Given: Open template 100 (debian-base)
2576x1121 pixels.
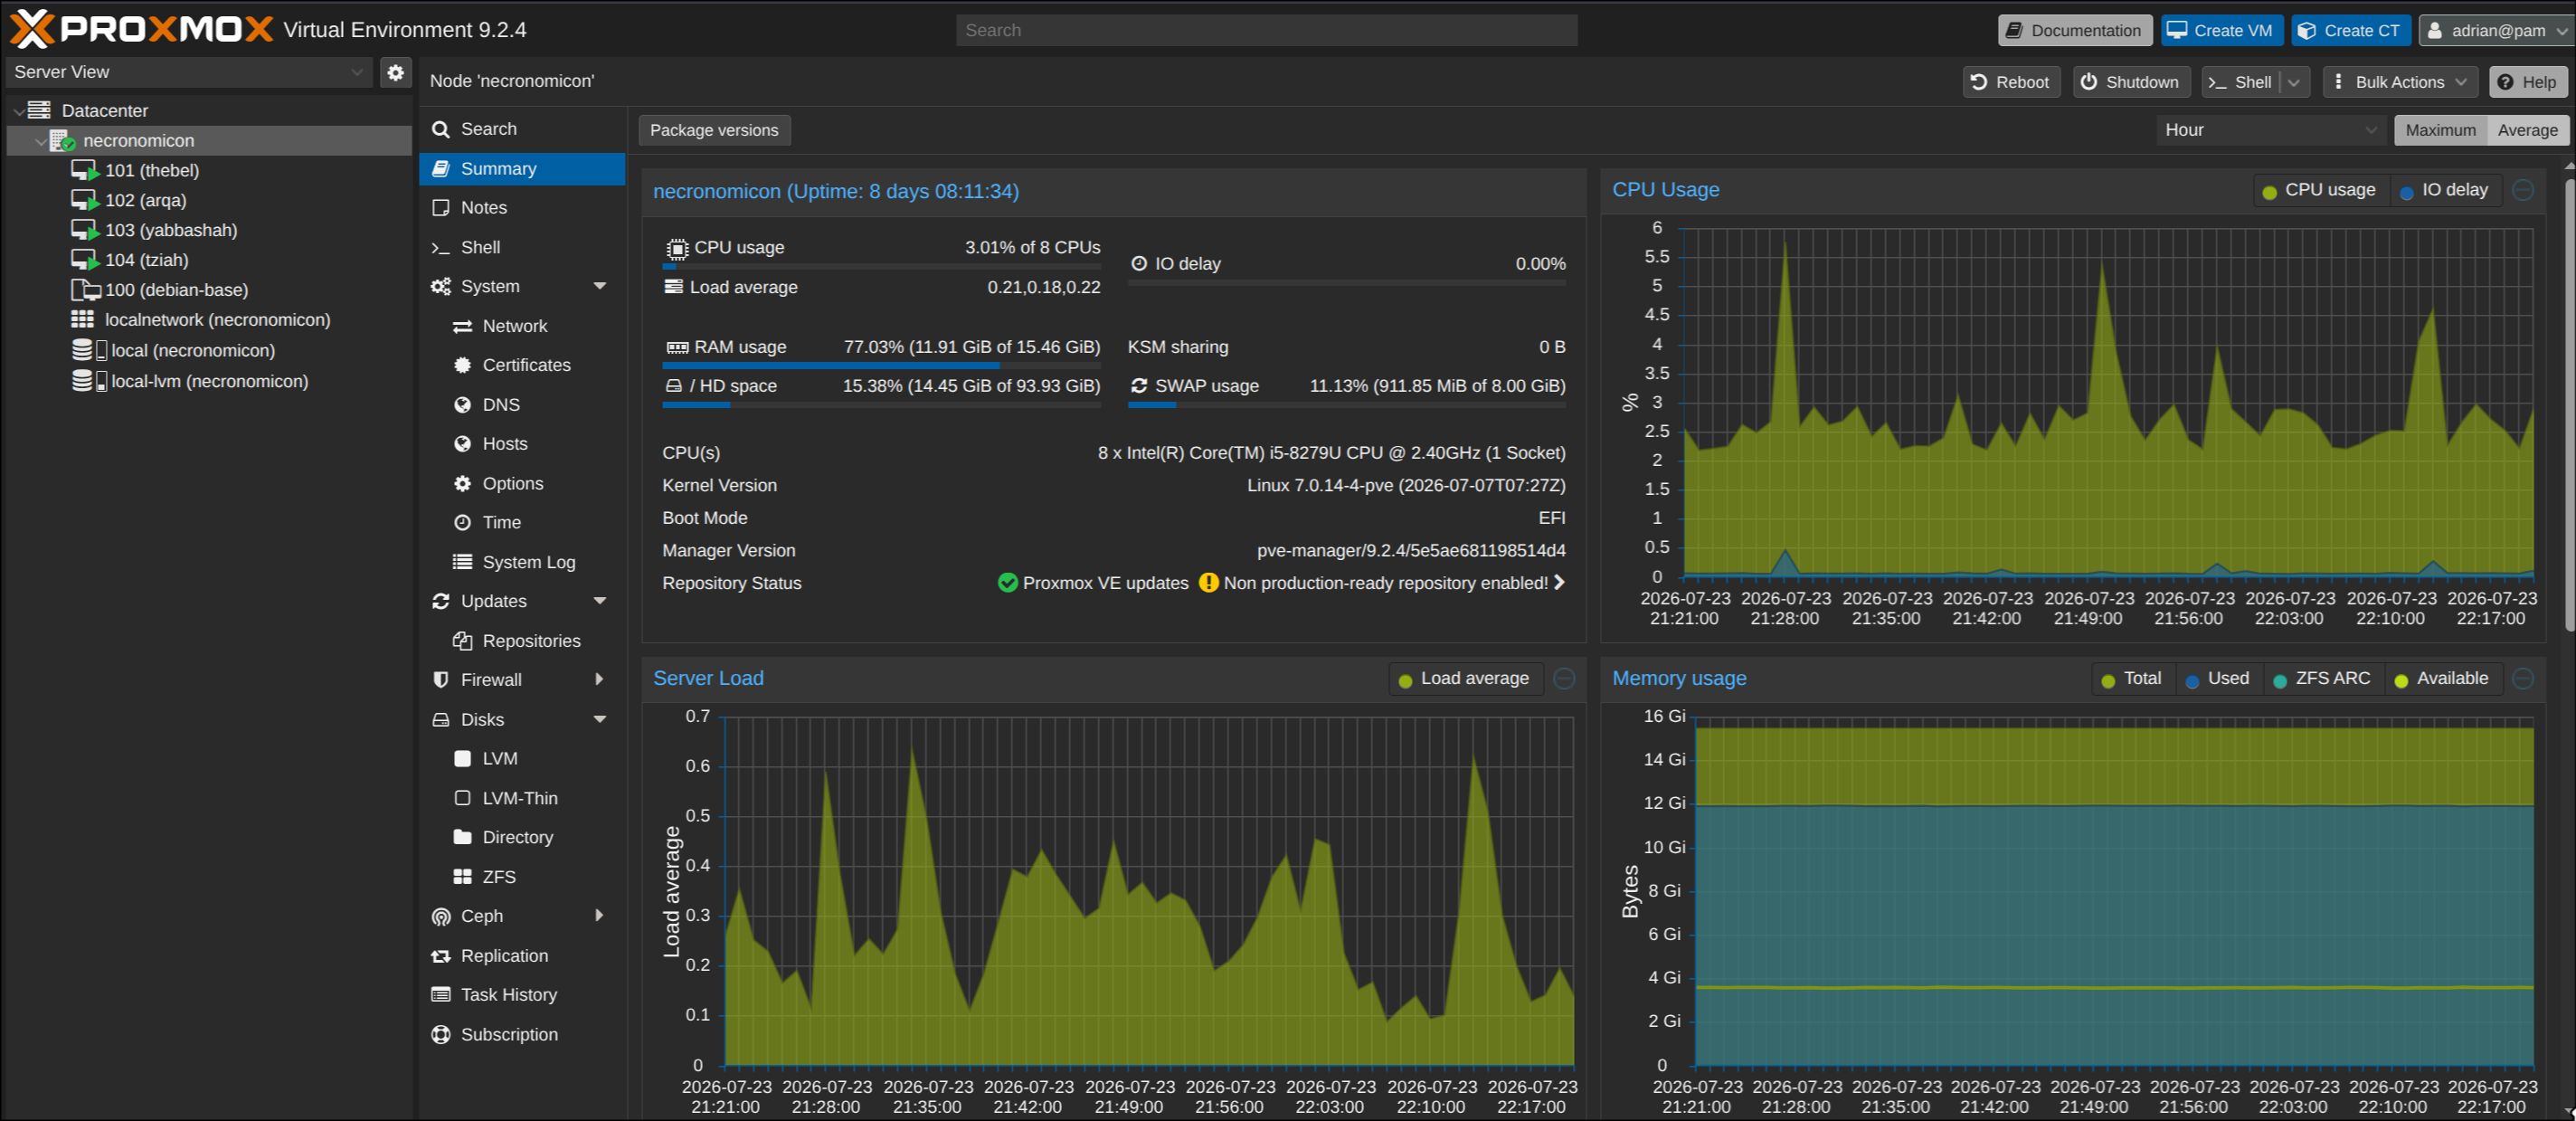Looking at the screenshot, I should 176,290.
